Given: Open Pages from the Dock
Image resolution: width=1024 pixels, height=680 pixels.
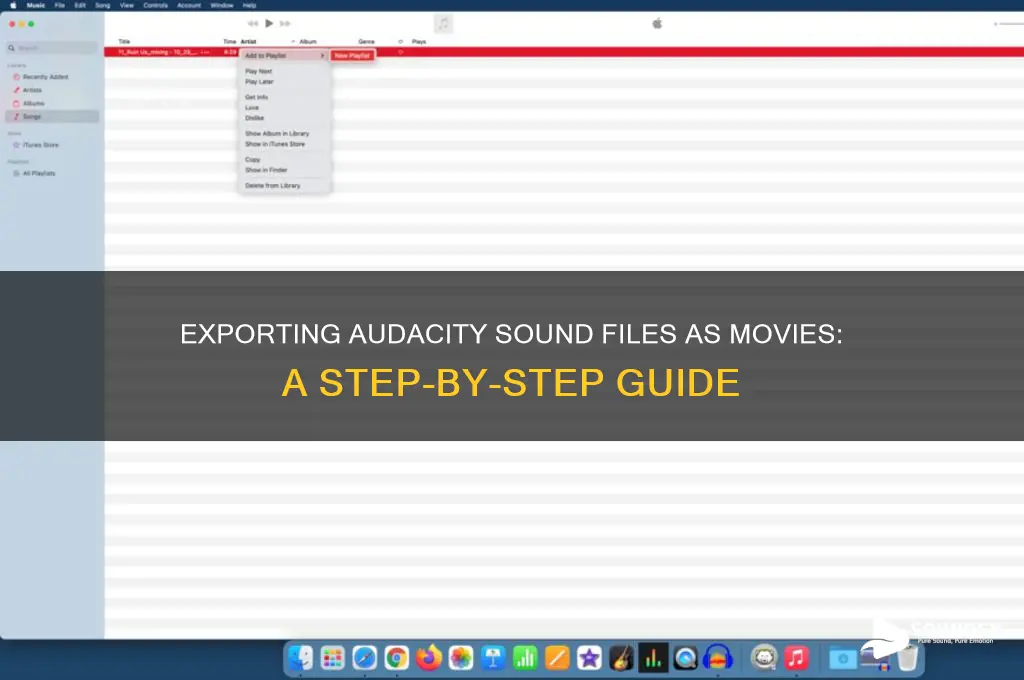Looking at the screenshot, I should click(x=557, y=658).
